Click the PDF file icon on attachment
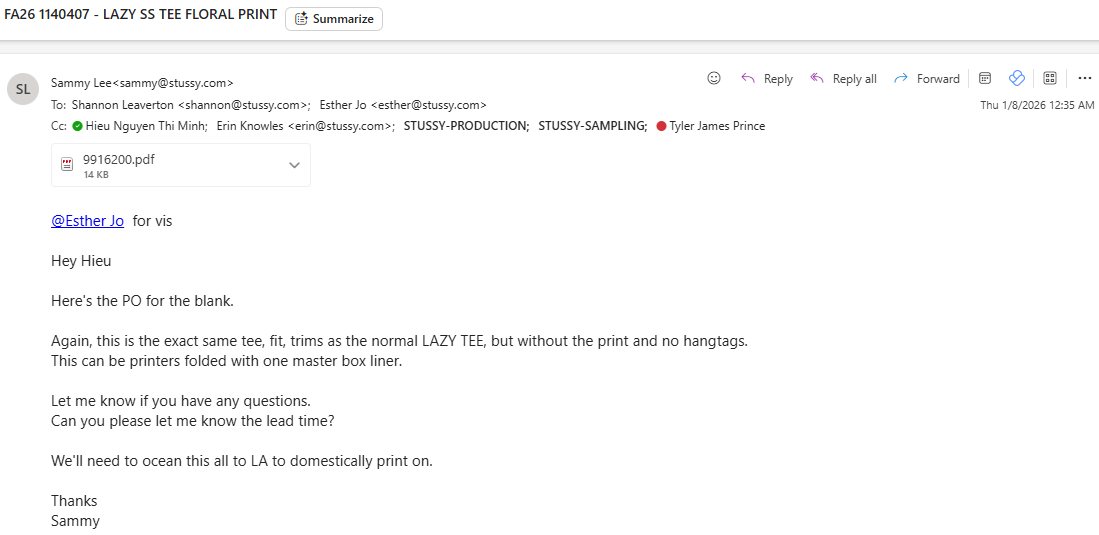 [68, 165]
